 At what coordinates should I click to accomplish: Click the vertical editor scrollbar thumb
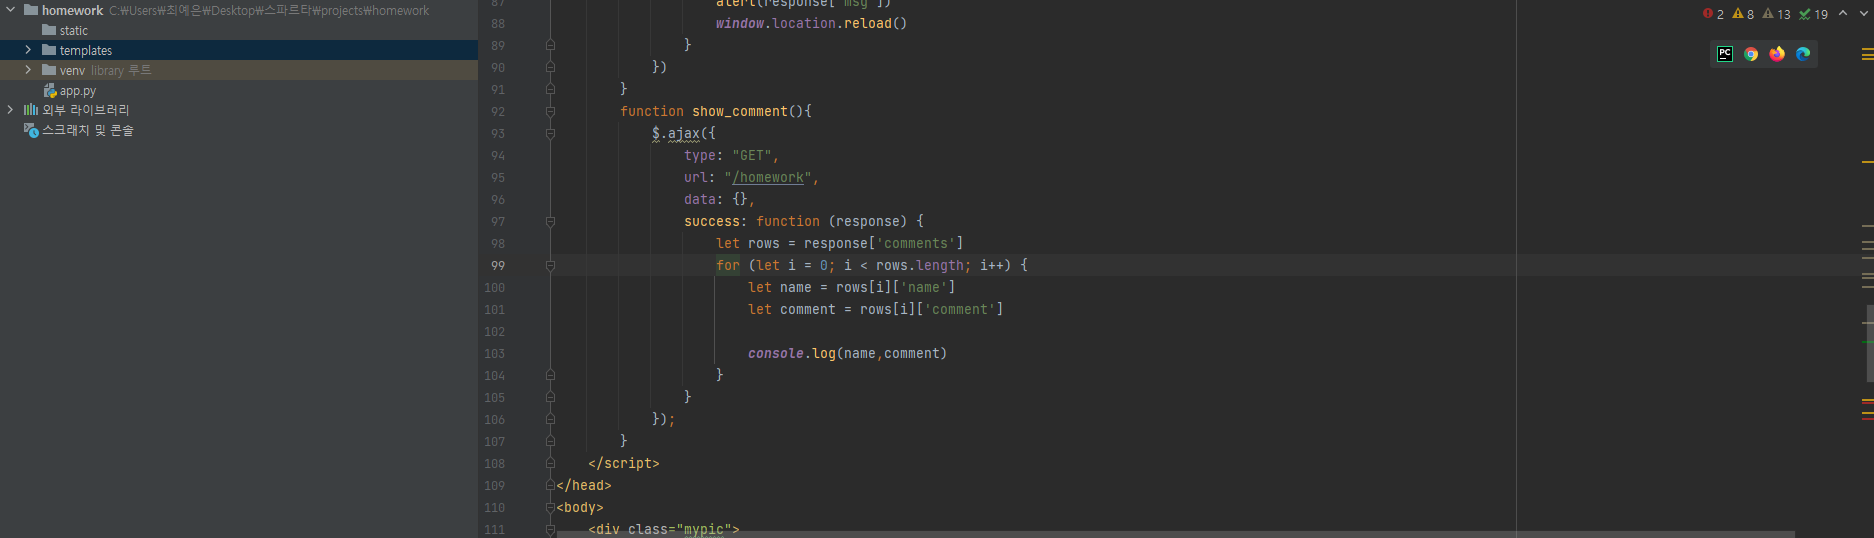pos(1869,343)
